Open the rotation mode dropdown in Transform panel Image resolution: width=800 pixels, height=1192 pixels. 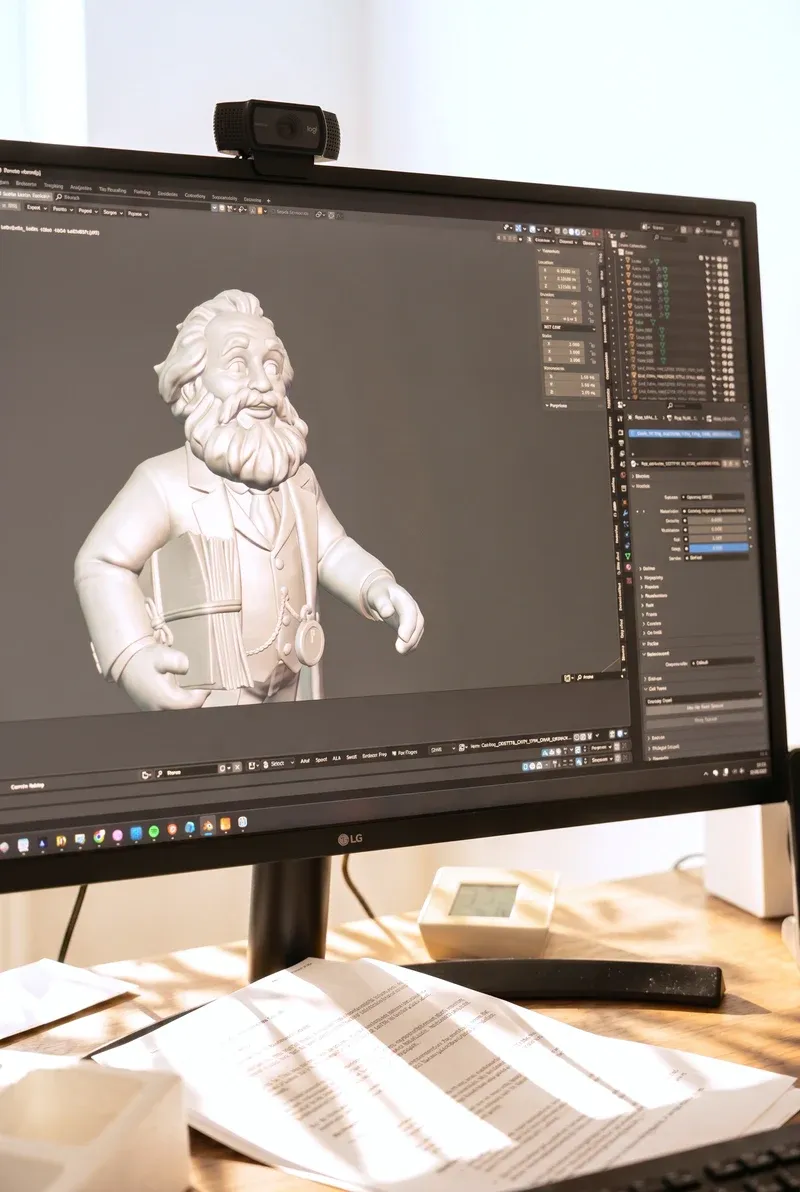click(569, 328)
